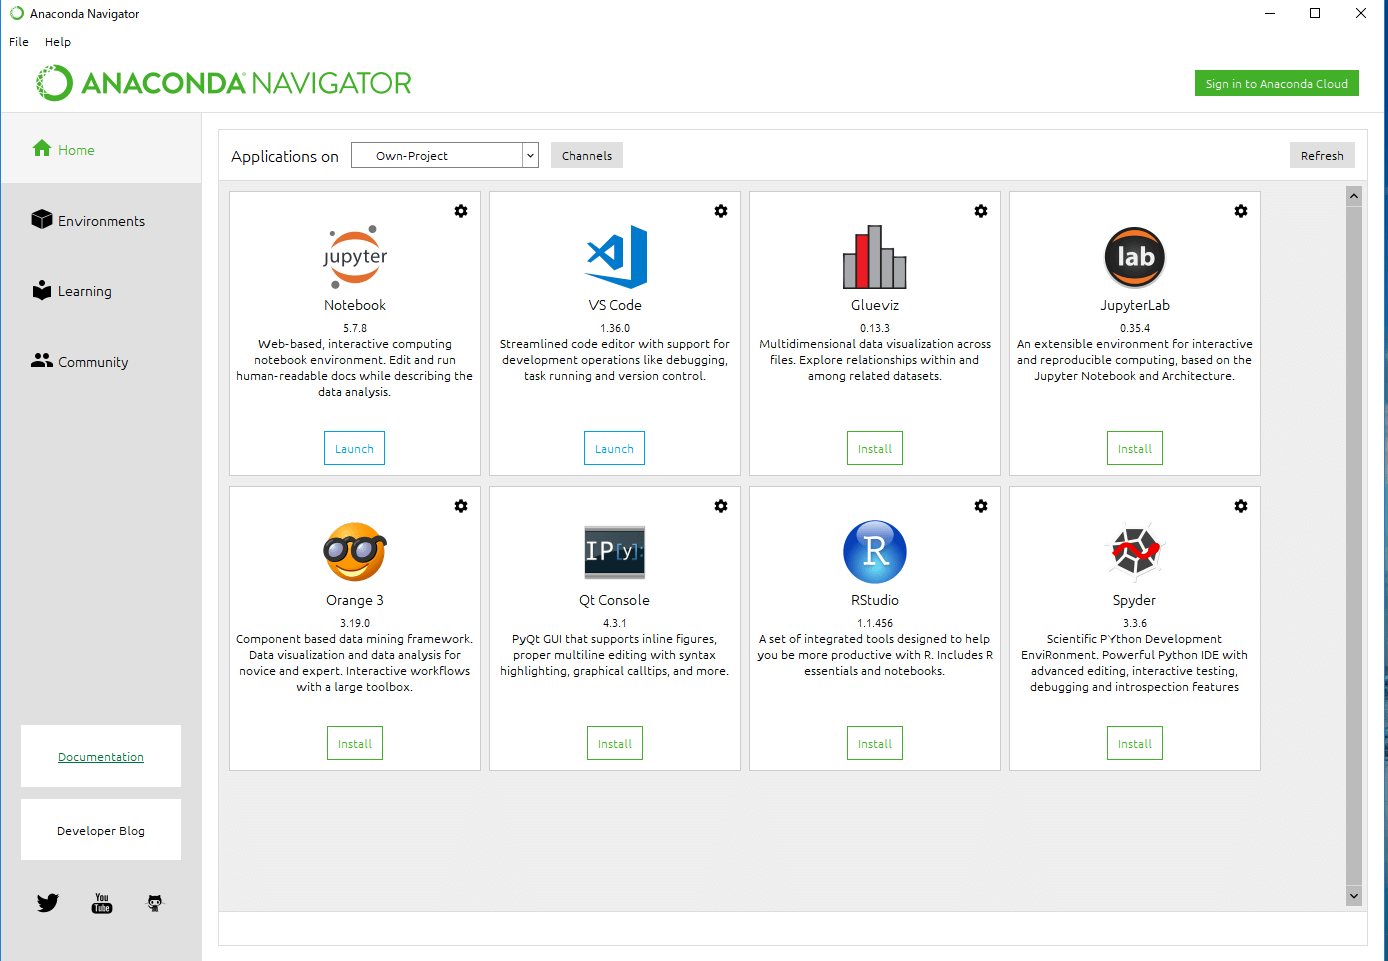Refresh the applications list

1322,155
